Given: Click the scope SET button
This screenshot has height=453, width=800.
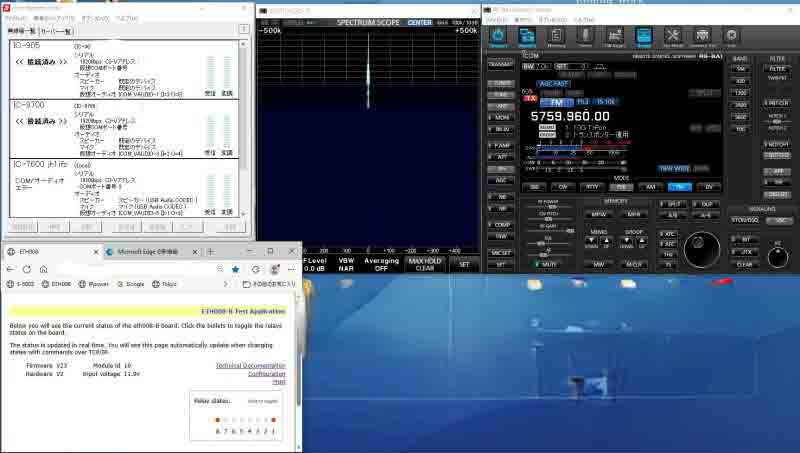Looking at the screenshot, I should tap(464, 264).
